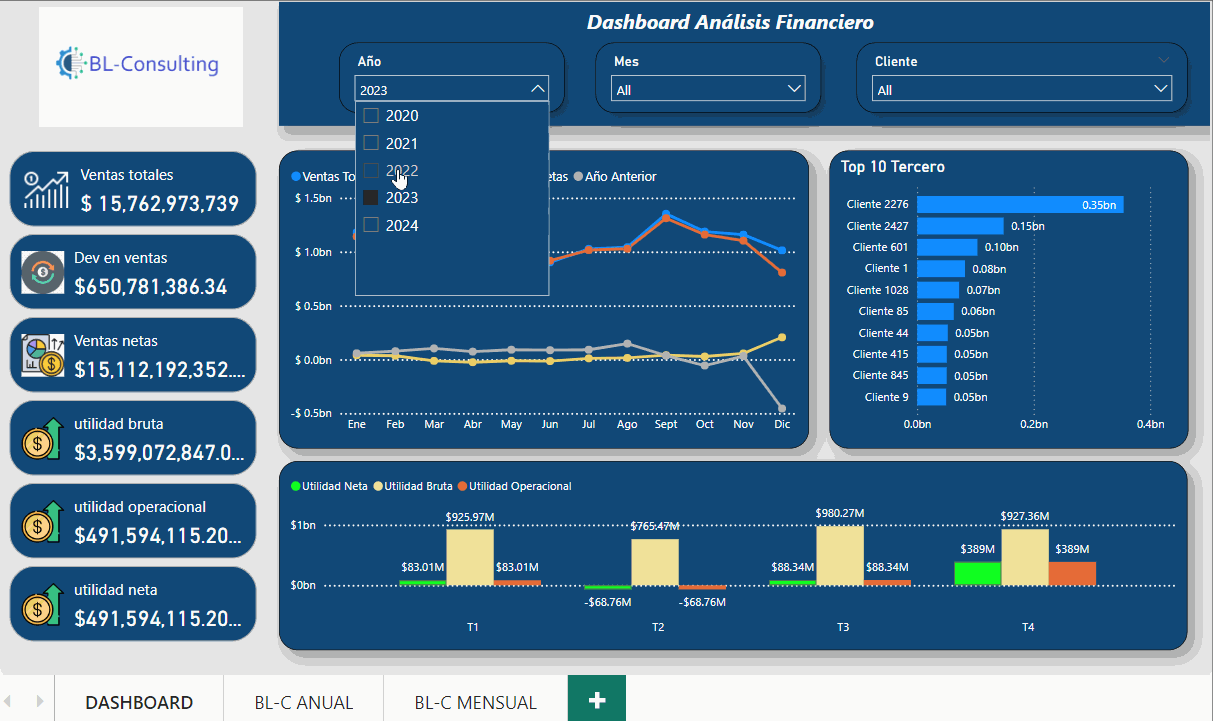Collapse the Año dropdown list
This screenshot has width=1213, height=721.
tap(537, 90)
